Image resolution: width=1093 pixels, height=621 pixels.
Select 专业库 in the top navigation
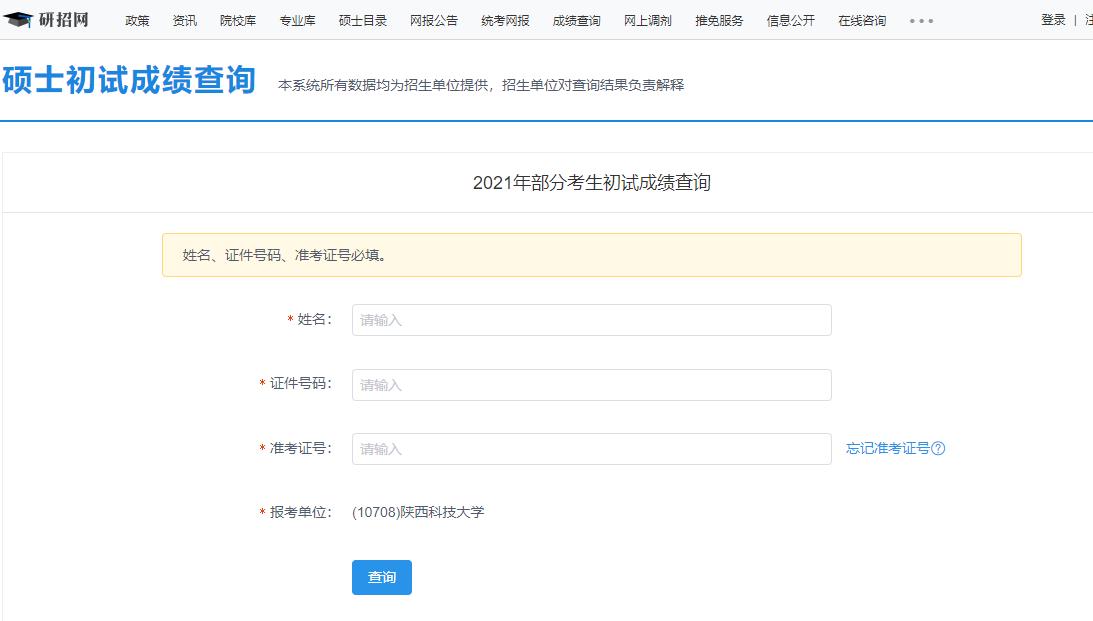(x=297, y=21)
